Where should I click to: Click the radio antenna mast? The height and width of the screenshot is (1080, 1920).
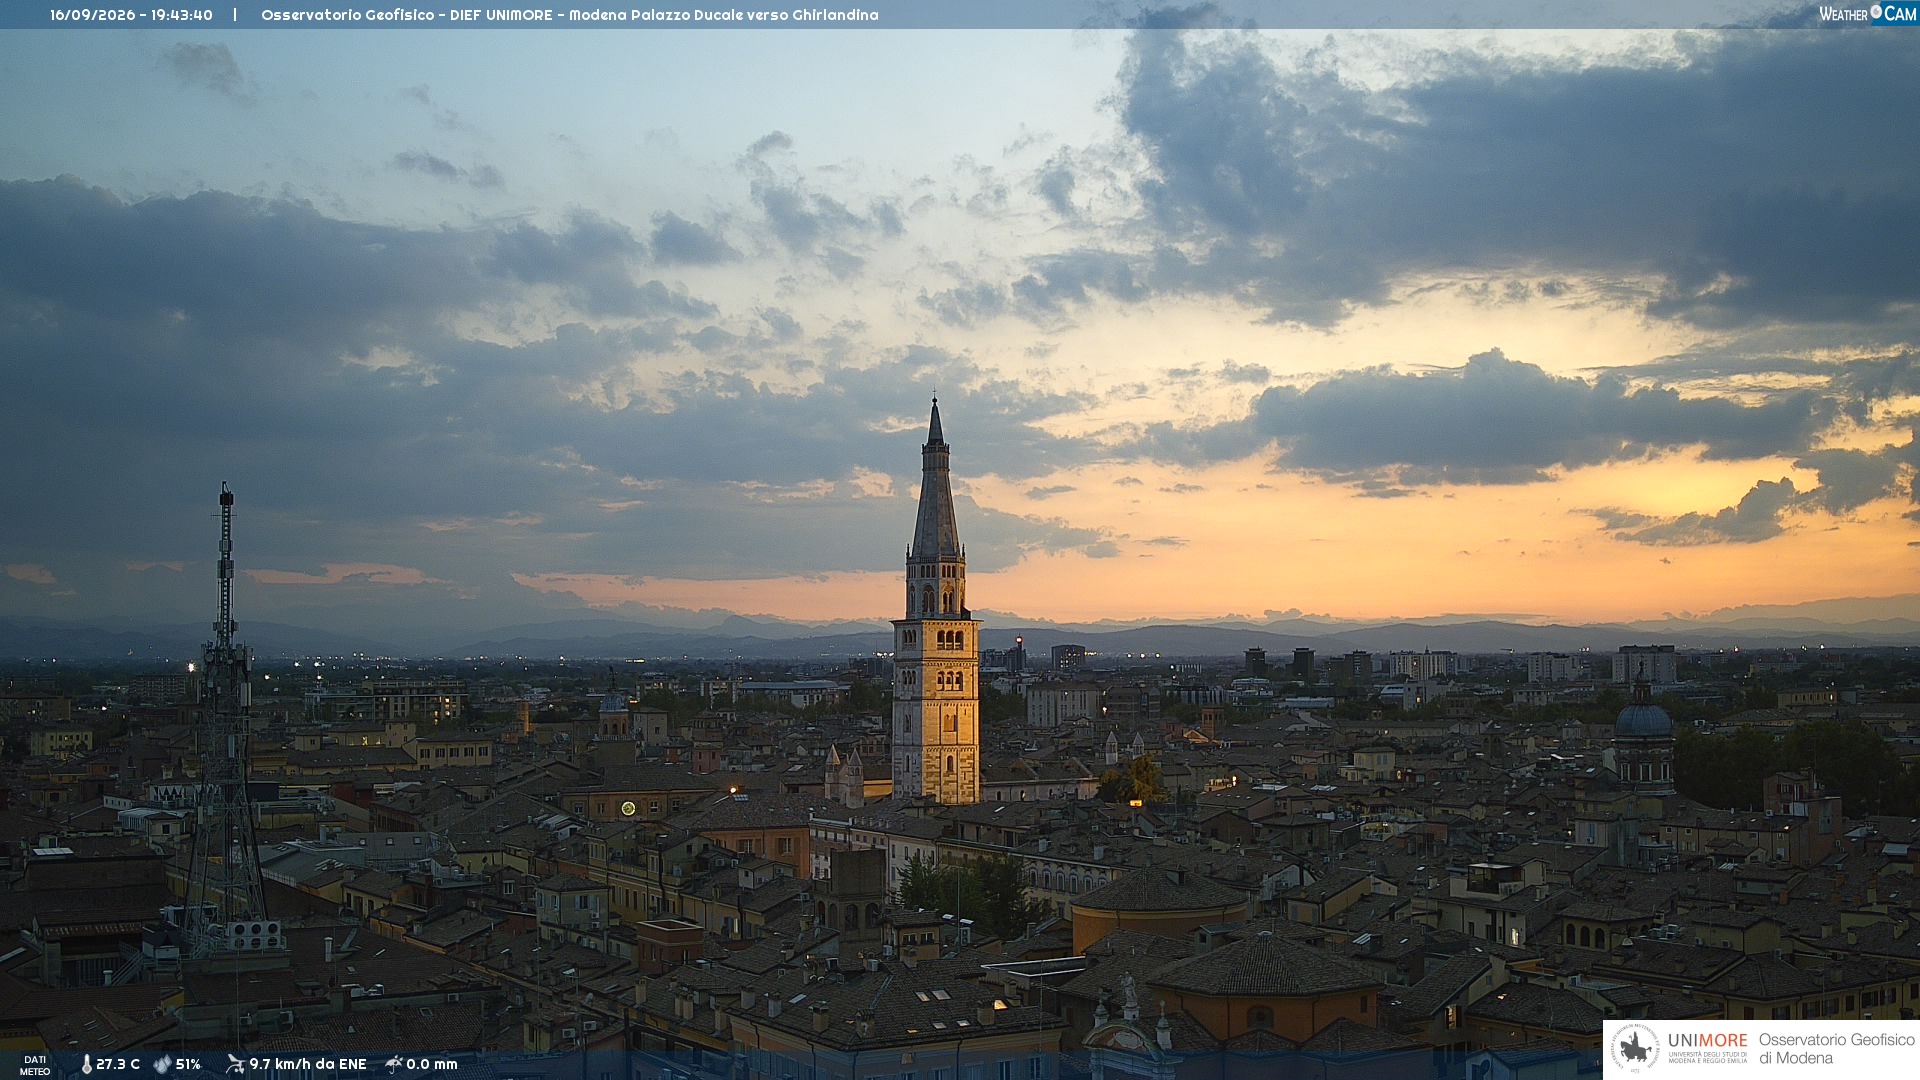225,720
